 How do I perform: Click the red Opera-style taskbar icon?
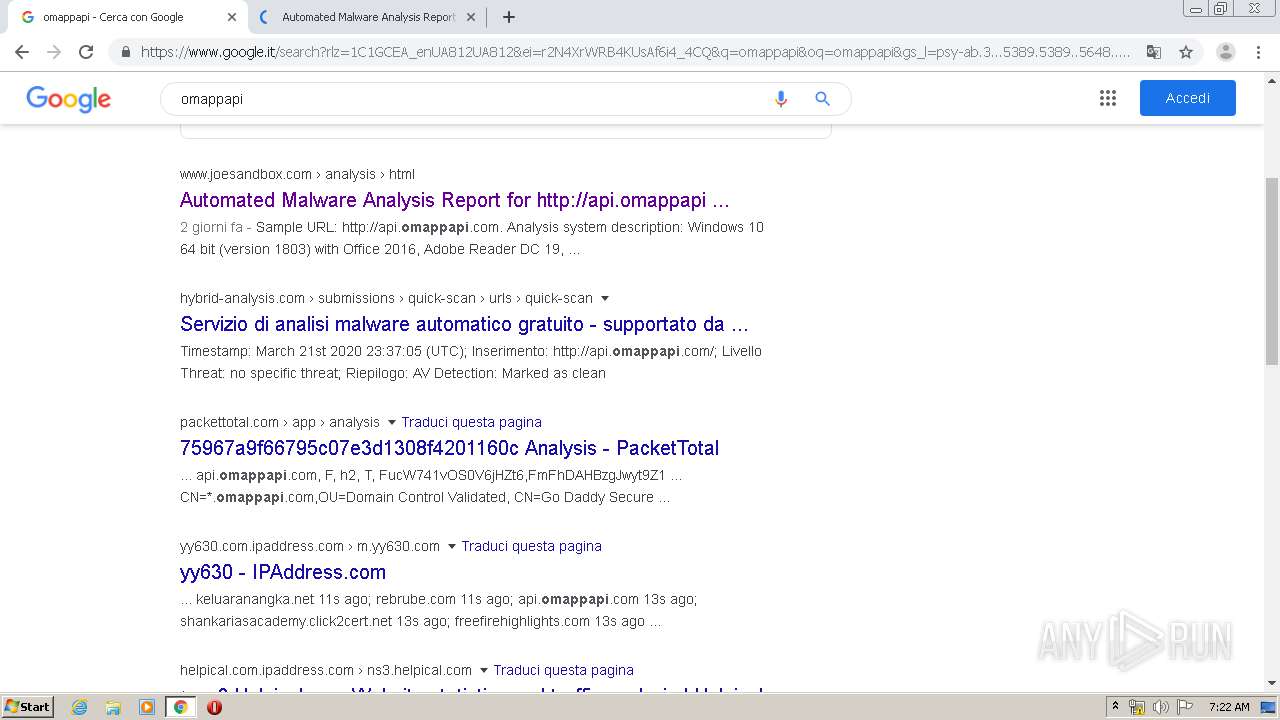214,707
